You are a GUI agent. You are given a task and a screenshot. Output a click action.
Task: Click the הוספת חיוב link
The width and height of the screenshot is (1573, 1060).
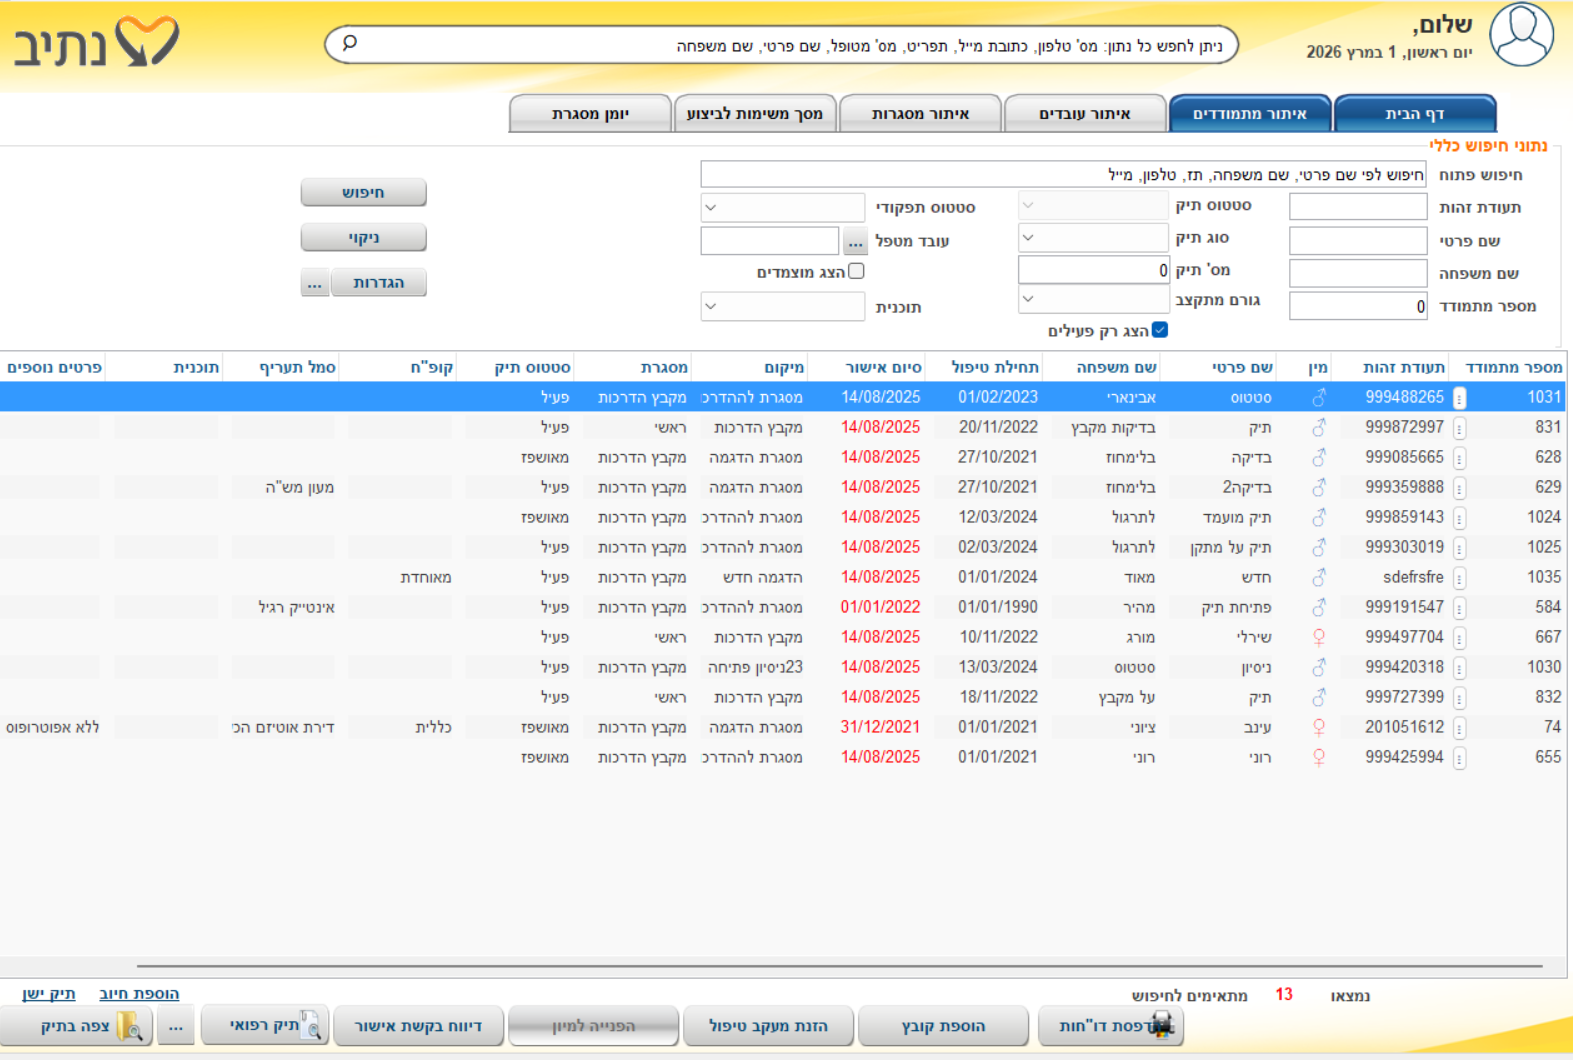pos(139,993)
